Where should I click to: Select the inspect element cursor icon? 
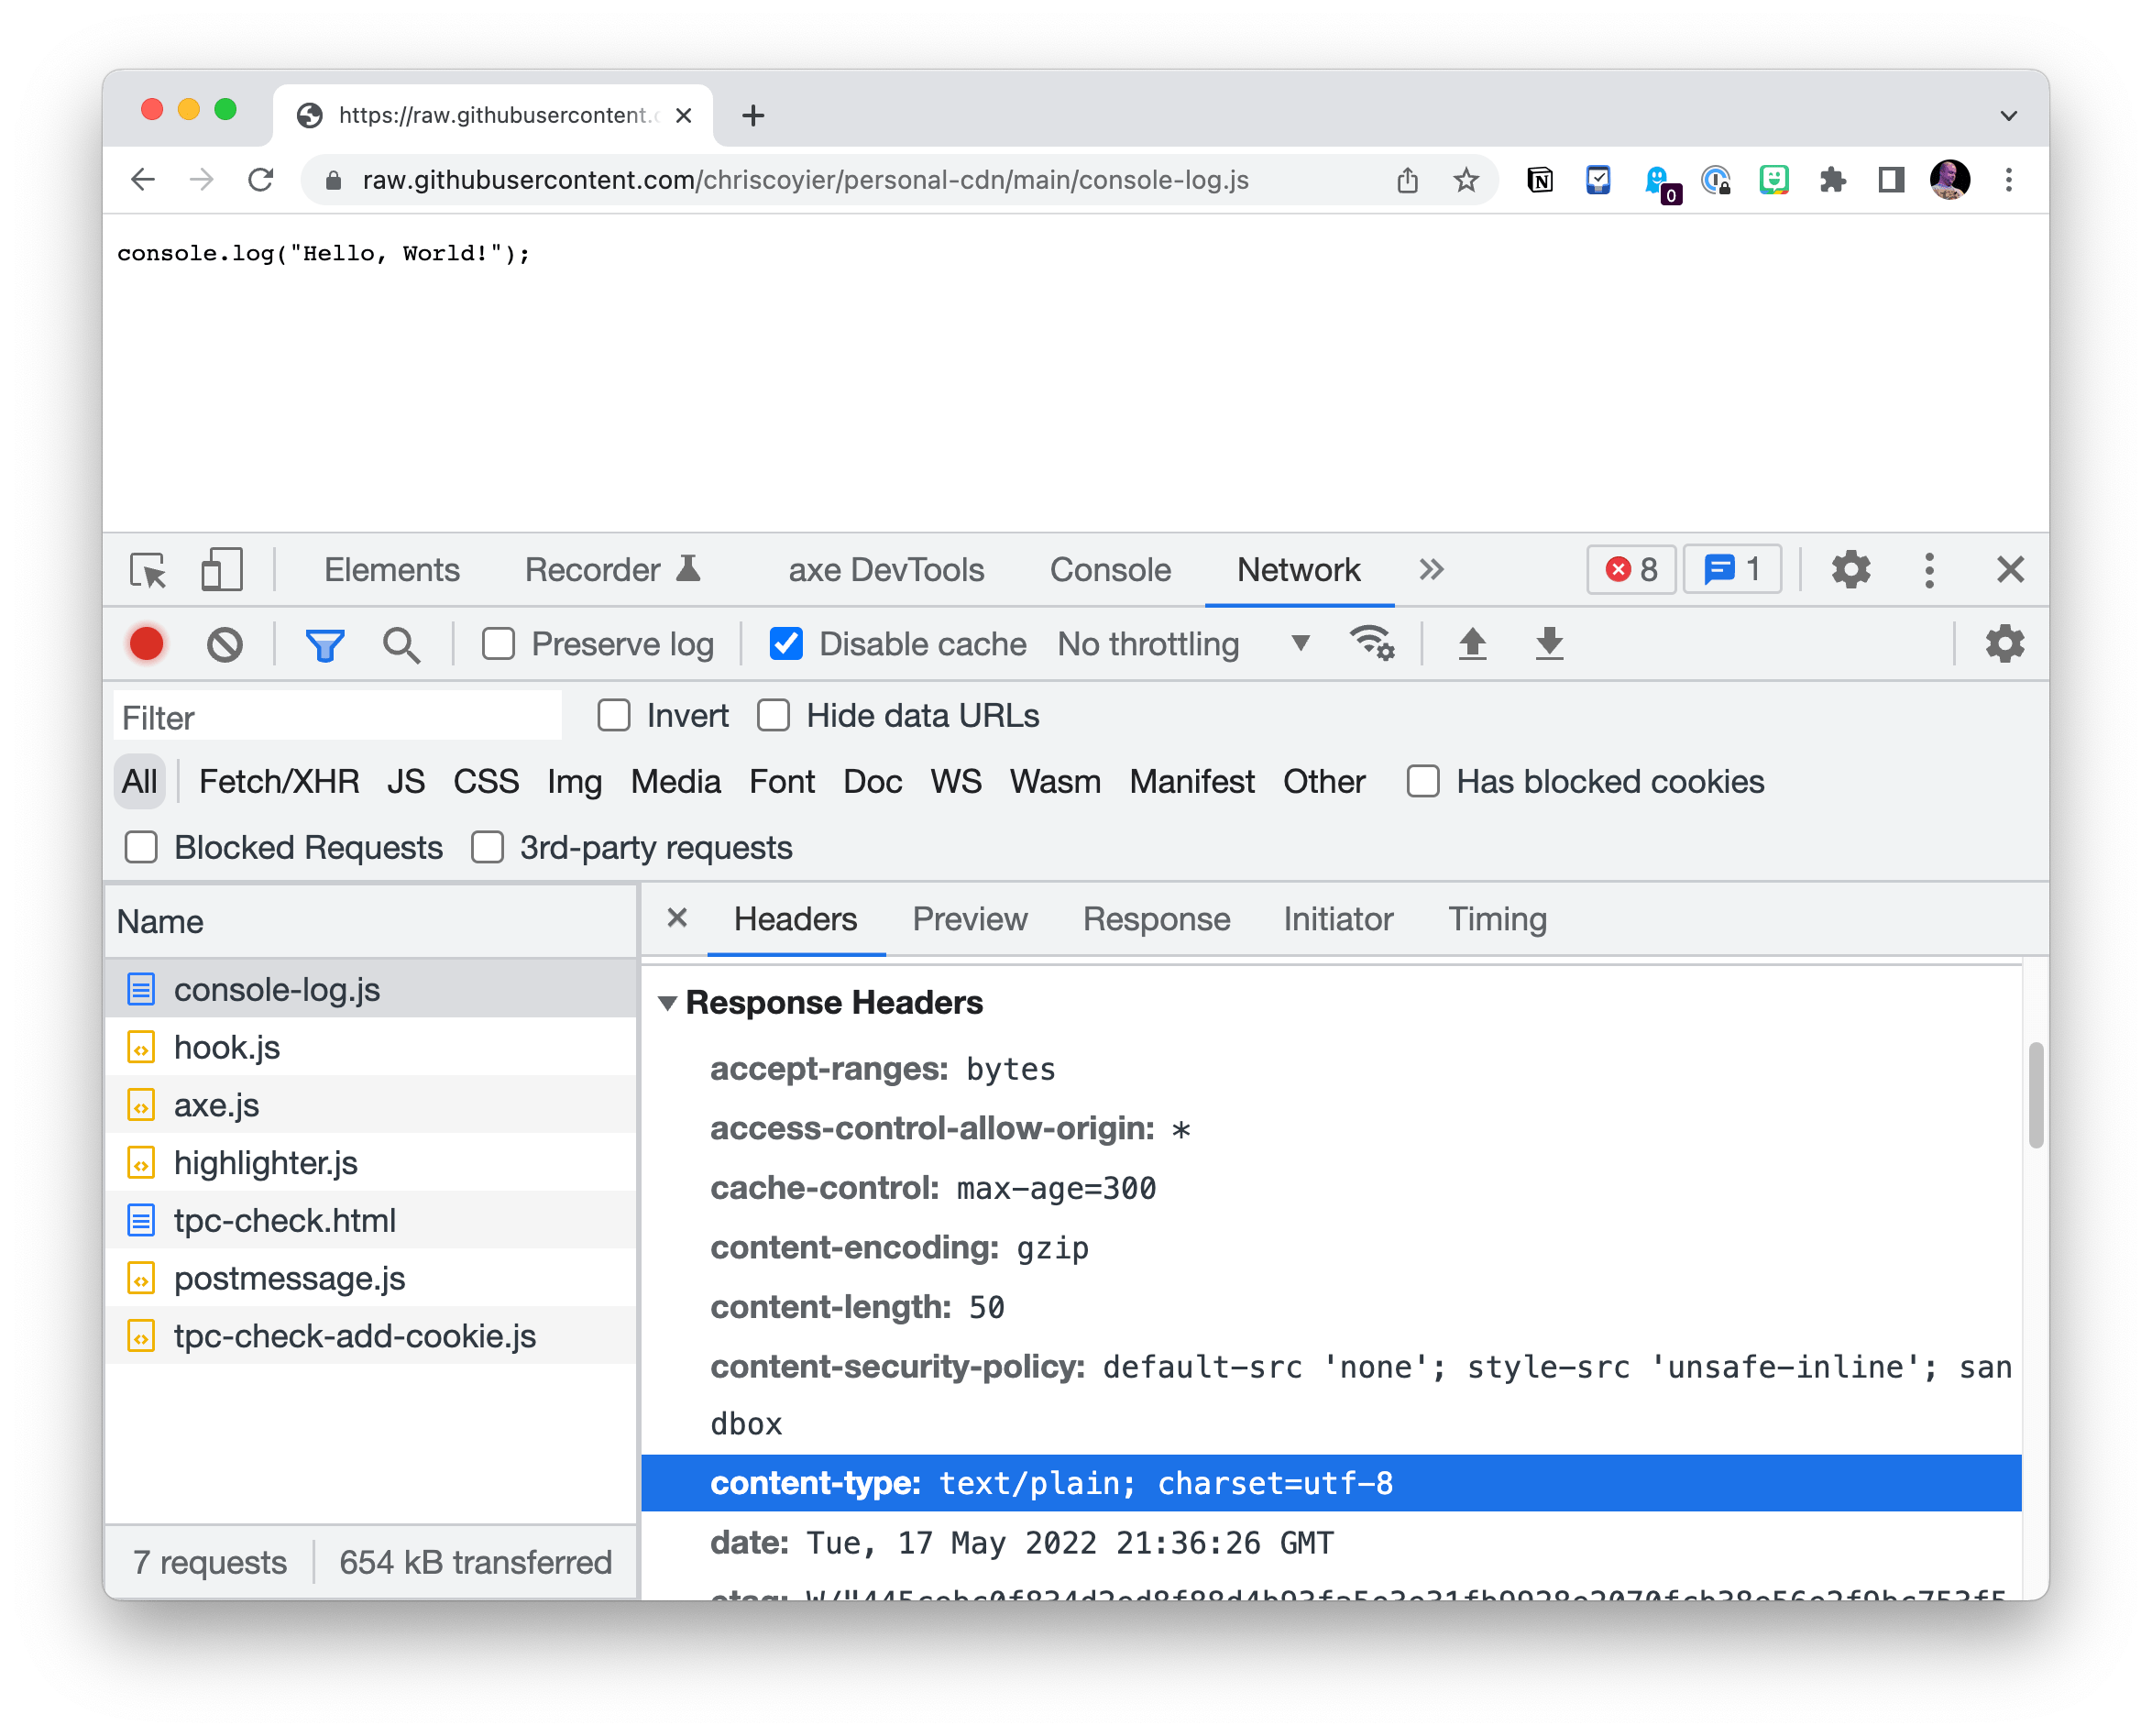pyautogui.click(x=148, y=570)
